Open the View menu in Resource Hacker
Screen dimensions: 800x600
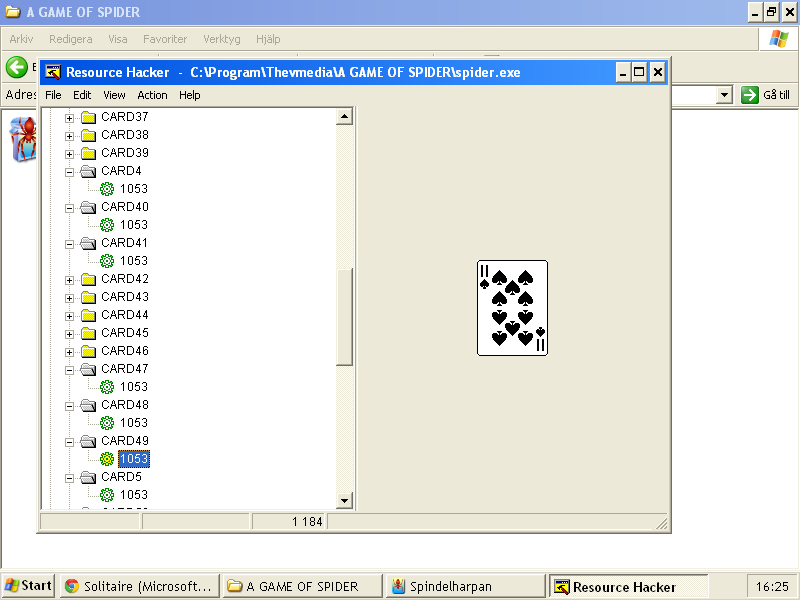114,95
